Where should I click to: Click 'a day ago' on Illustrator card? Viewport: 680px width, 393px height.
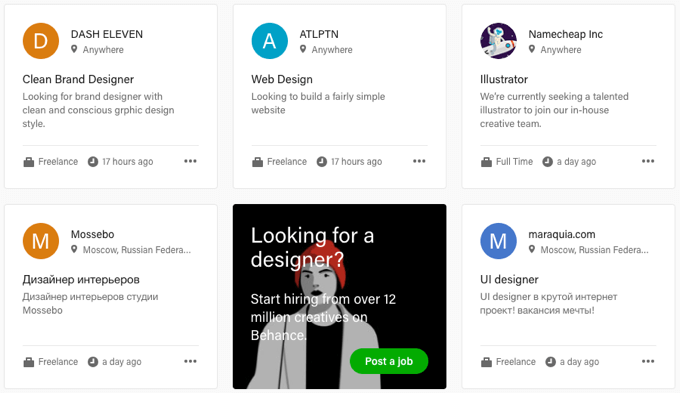[x=576, y=162]
